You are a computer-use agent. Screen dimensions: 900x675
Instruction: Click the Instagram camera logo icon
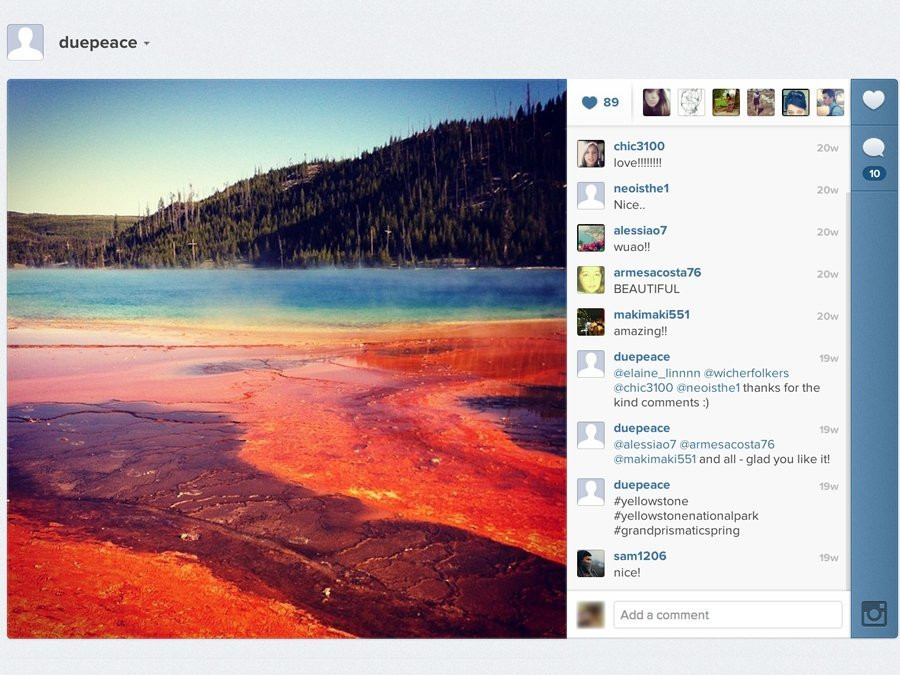tap(874, 613)
